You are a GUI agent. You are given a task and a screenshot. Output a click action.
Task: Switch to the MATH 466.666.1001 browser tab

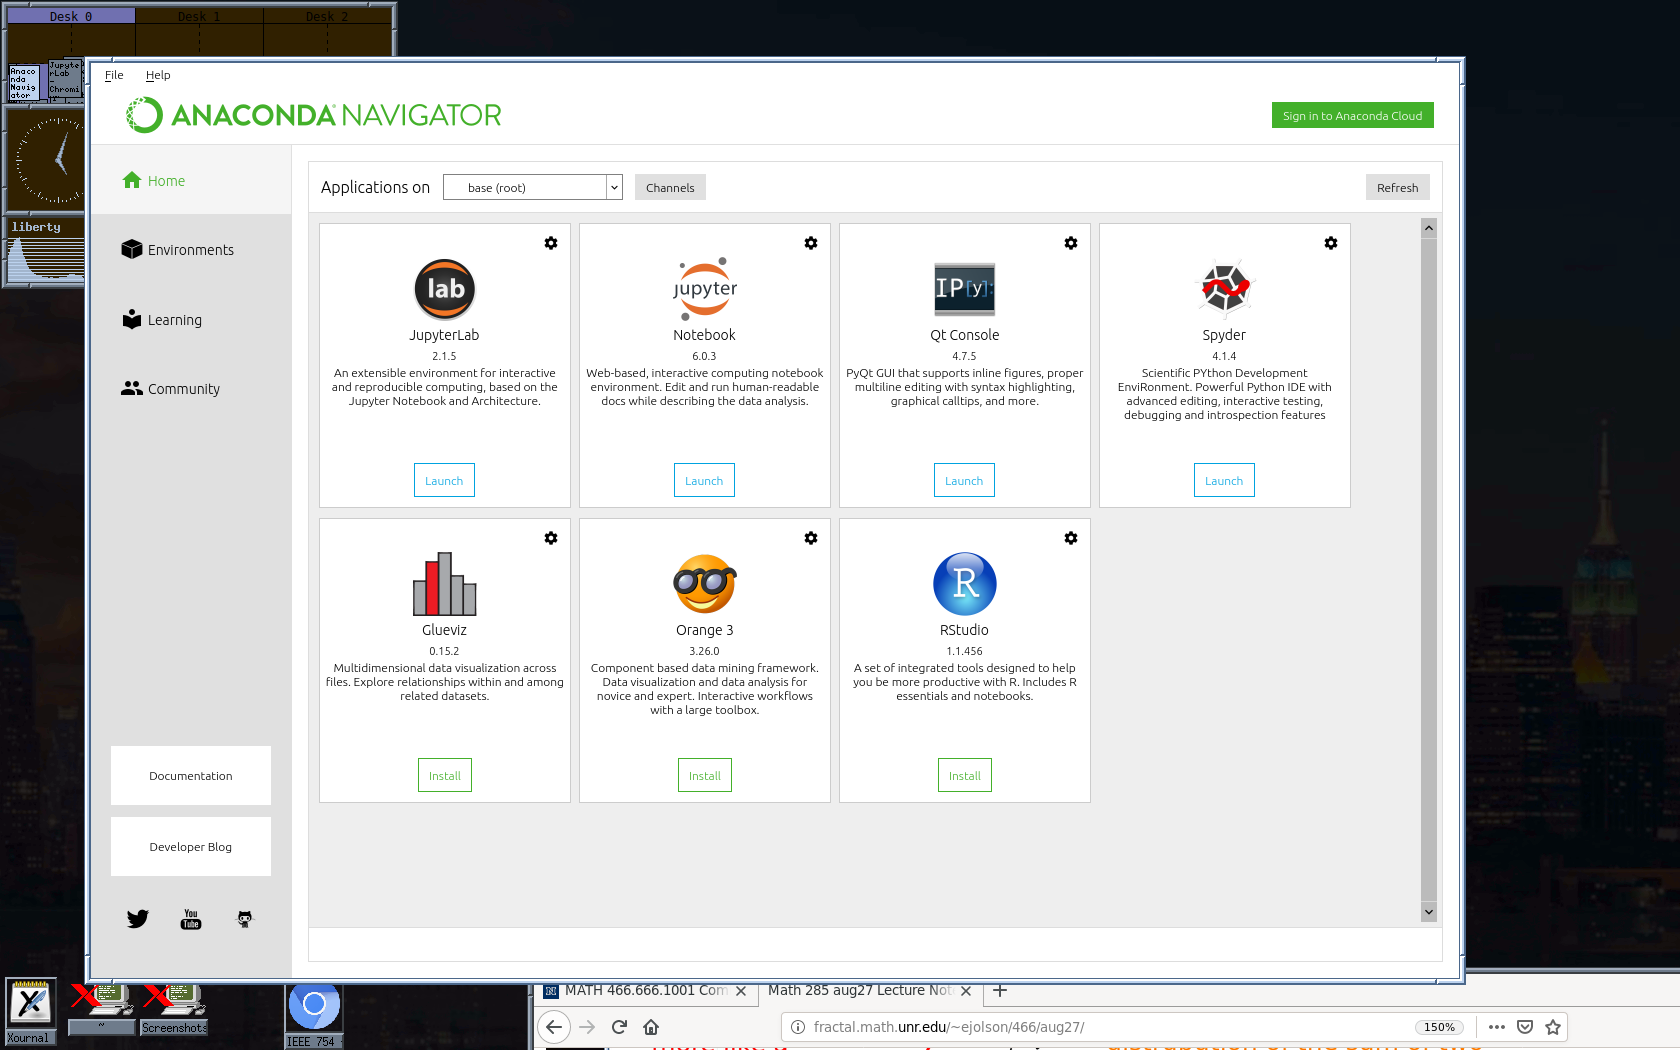[645, 990]
